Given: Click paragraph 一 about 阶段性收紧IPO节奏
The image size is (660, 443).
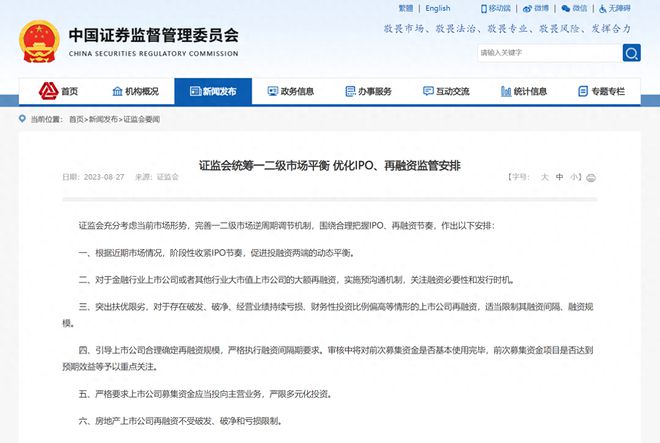Looking at the screenshot, I should (217, 253).
